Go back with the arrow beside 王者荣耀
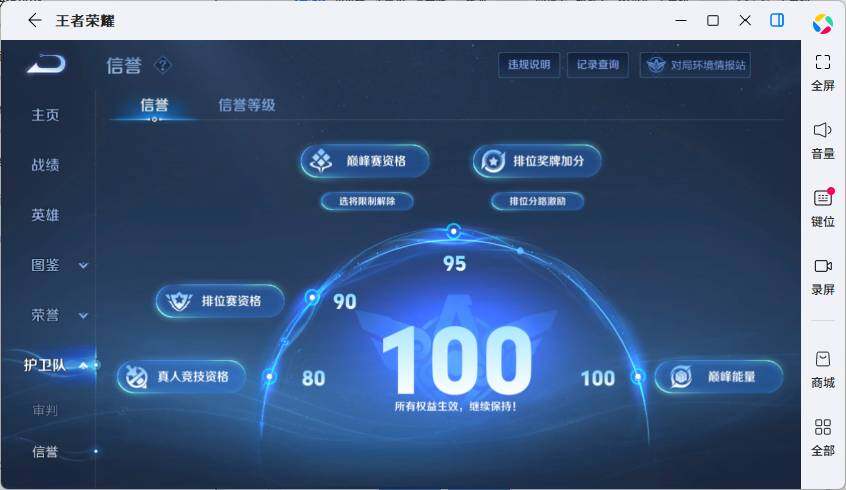 (35, 21)
